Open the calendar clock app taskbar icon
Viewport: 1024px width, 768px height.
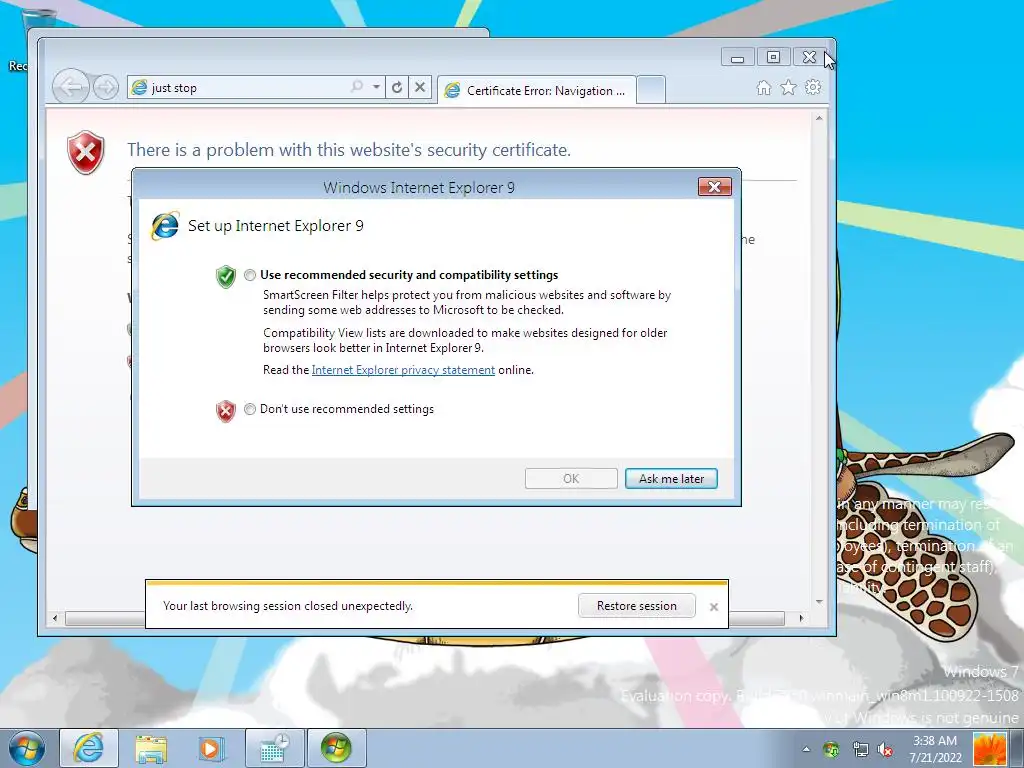(x=275, y=748)
